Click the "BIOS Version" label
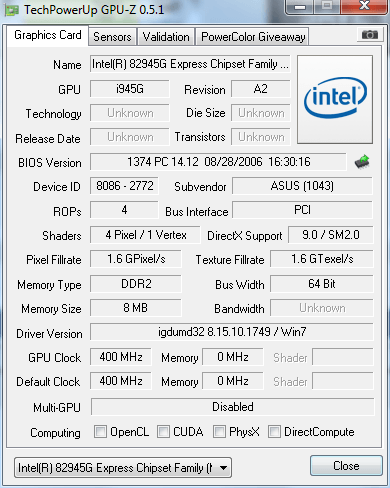 50,163
